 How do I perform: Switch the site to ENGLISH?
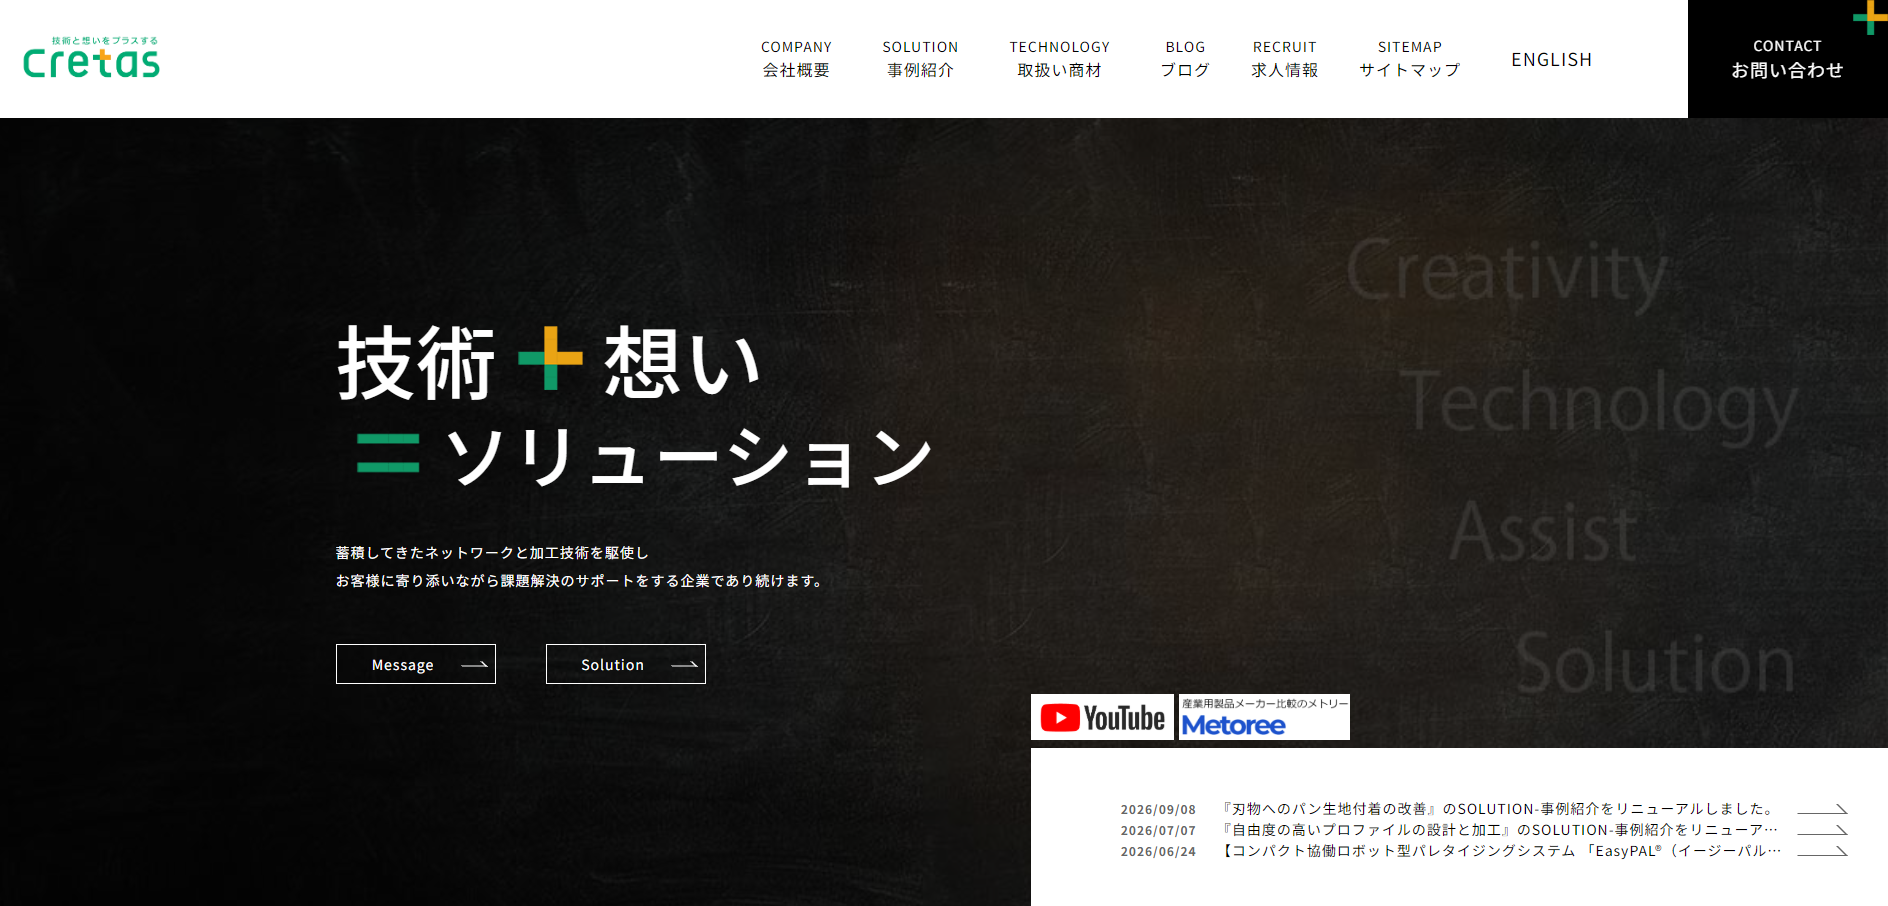coord(1551,60)
